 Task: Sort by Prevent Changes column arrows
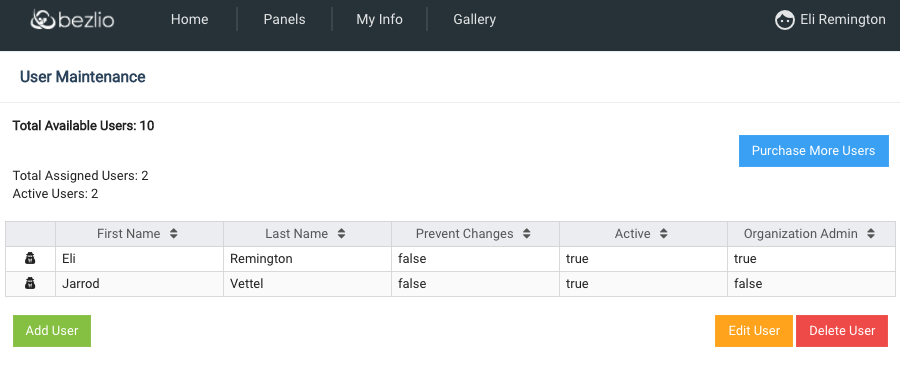click(526, 234)
